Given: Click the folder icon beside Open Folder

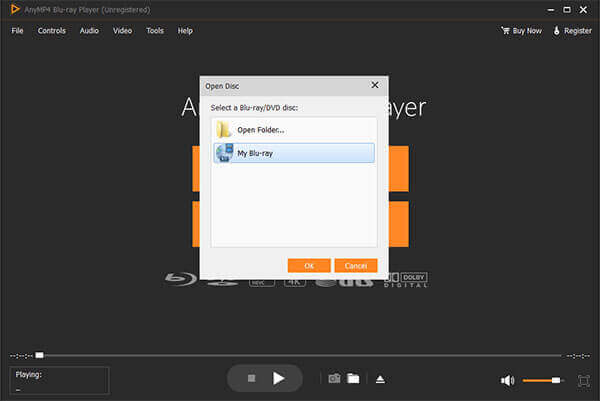Looking at the screenshot, I should tap(223, 129).
